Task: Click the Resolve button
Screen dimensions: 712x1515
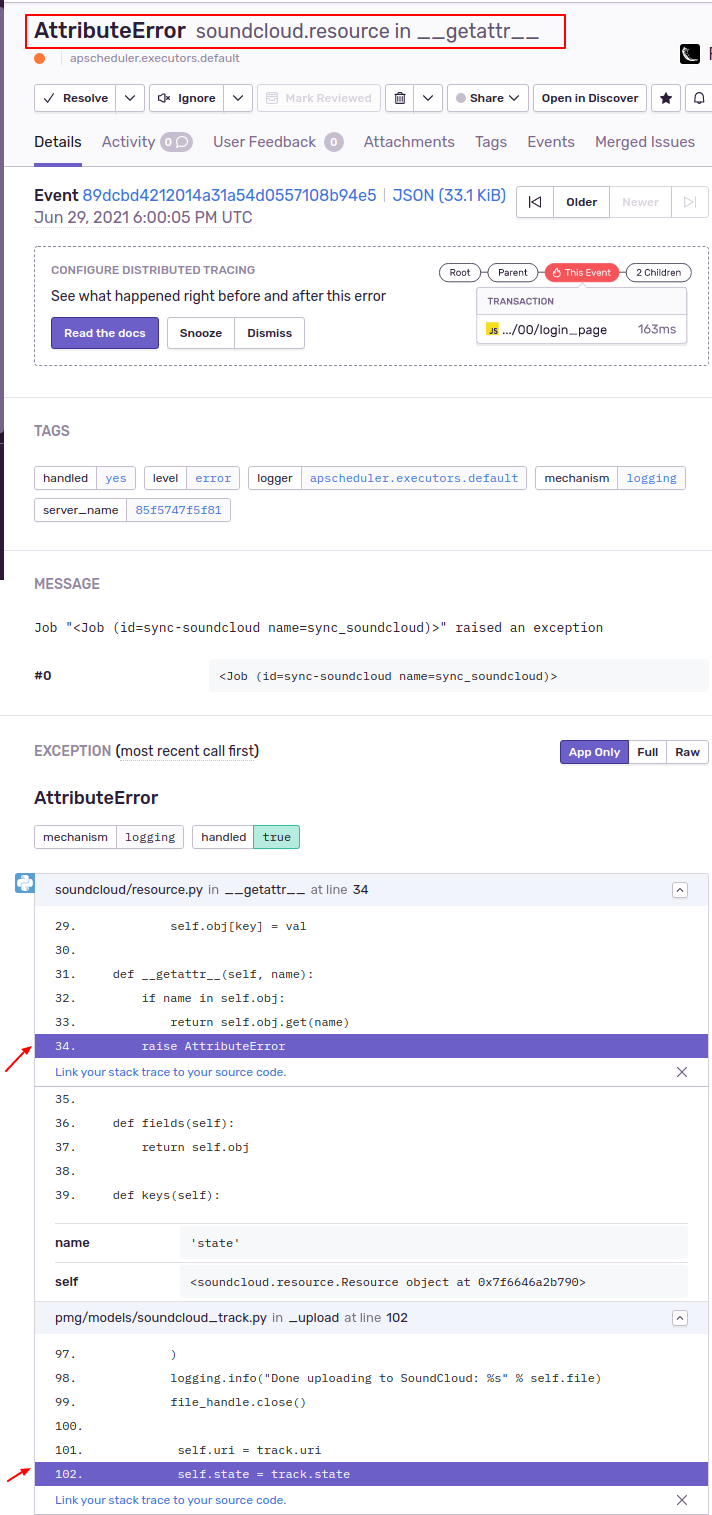Action: [75, 98]
